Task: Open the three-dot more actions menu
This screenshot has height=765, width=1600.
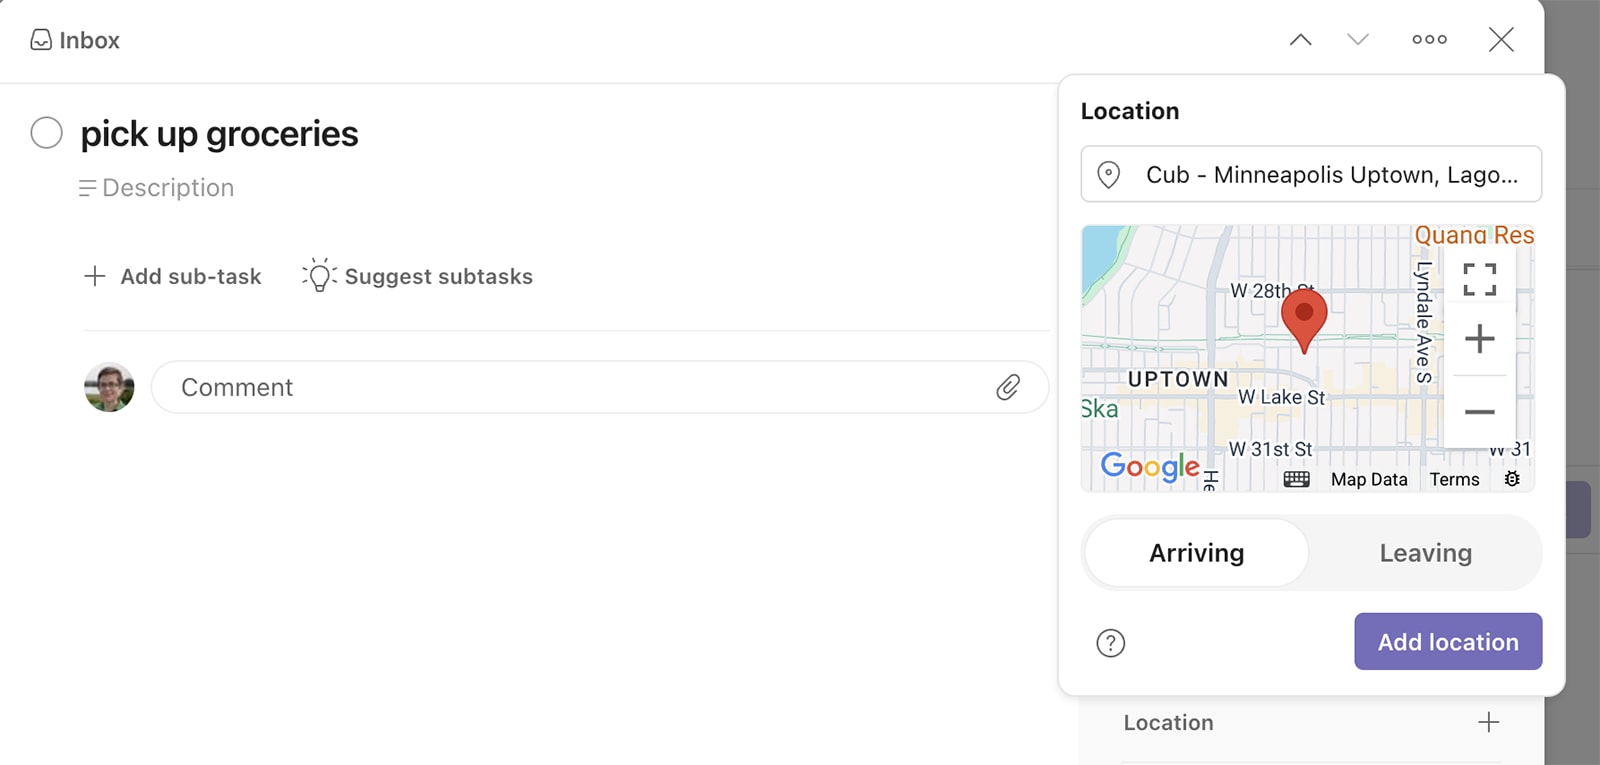Action: click(1429, 40)
